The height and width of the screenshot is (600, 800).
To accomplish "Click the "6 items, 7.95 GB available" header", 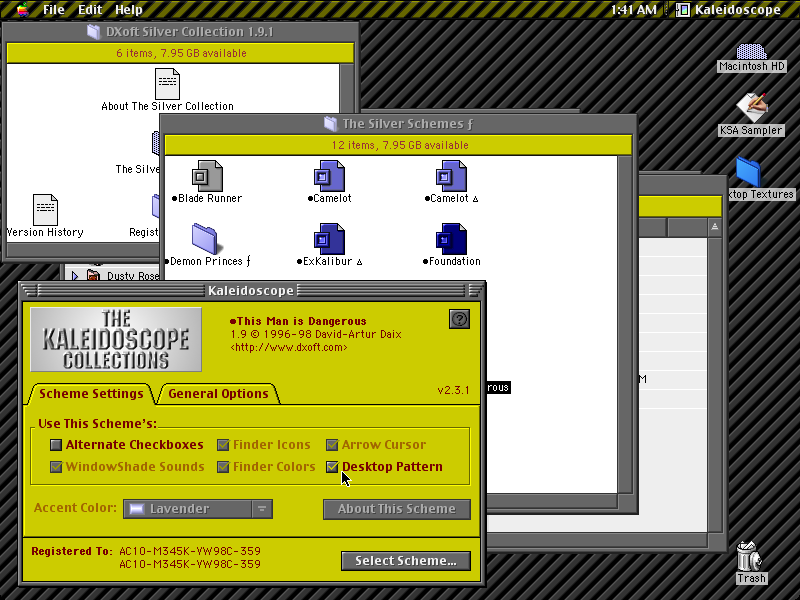I will click(182, 53).
